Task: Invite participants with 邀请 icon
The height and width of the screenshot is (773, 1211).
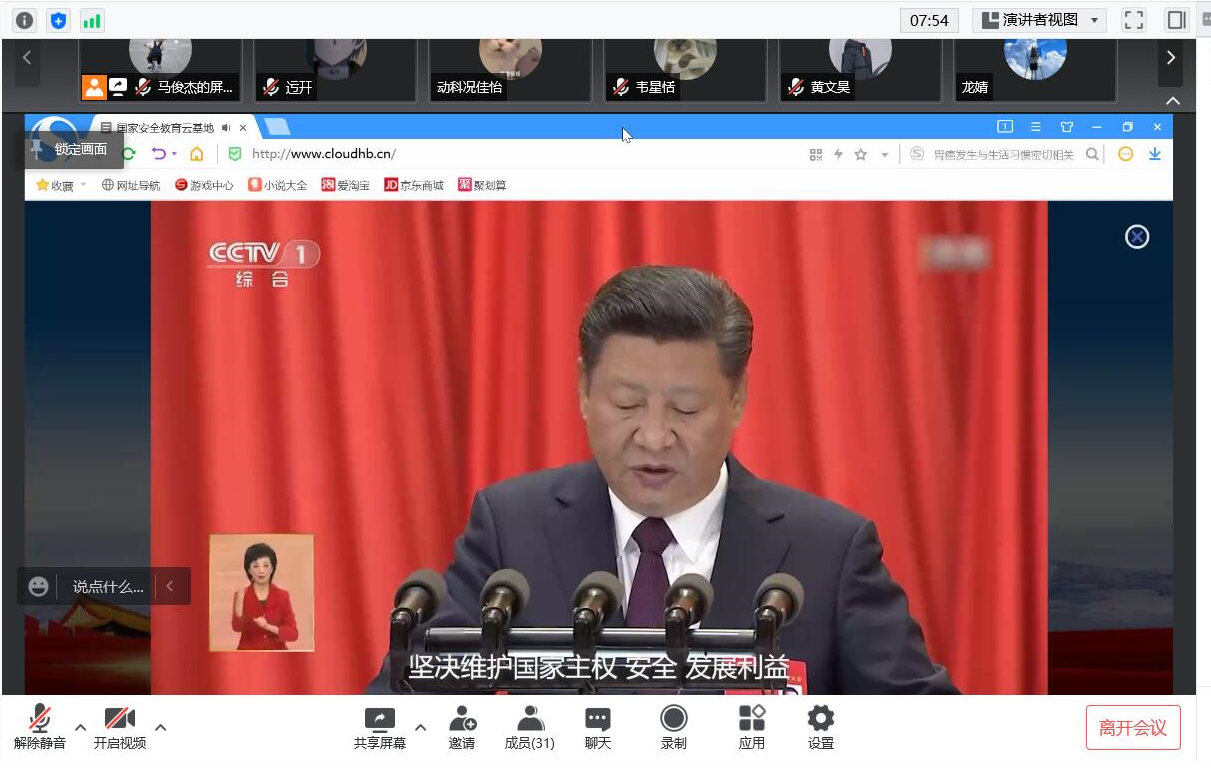Action: 462,727
